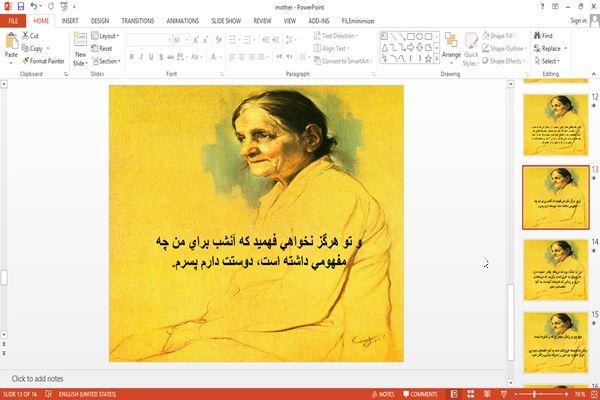
Task: Open Shape Outline dropdown
Action: 505,48
